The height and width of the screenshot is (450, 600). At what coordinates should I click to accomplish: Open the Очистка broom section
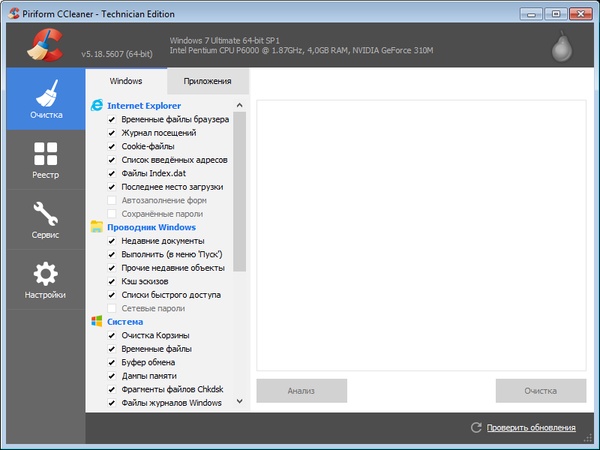45,98
